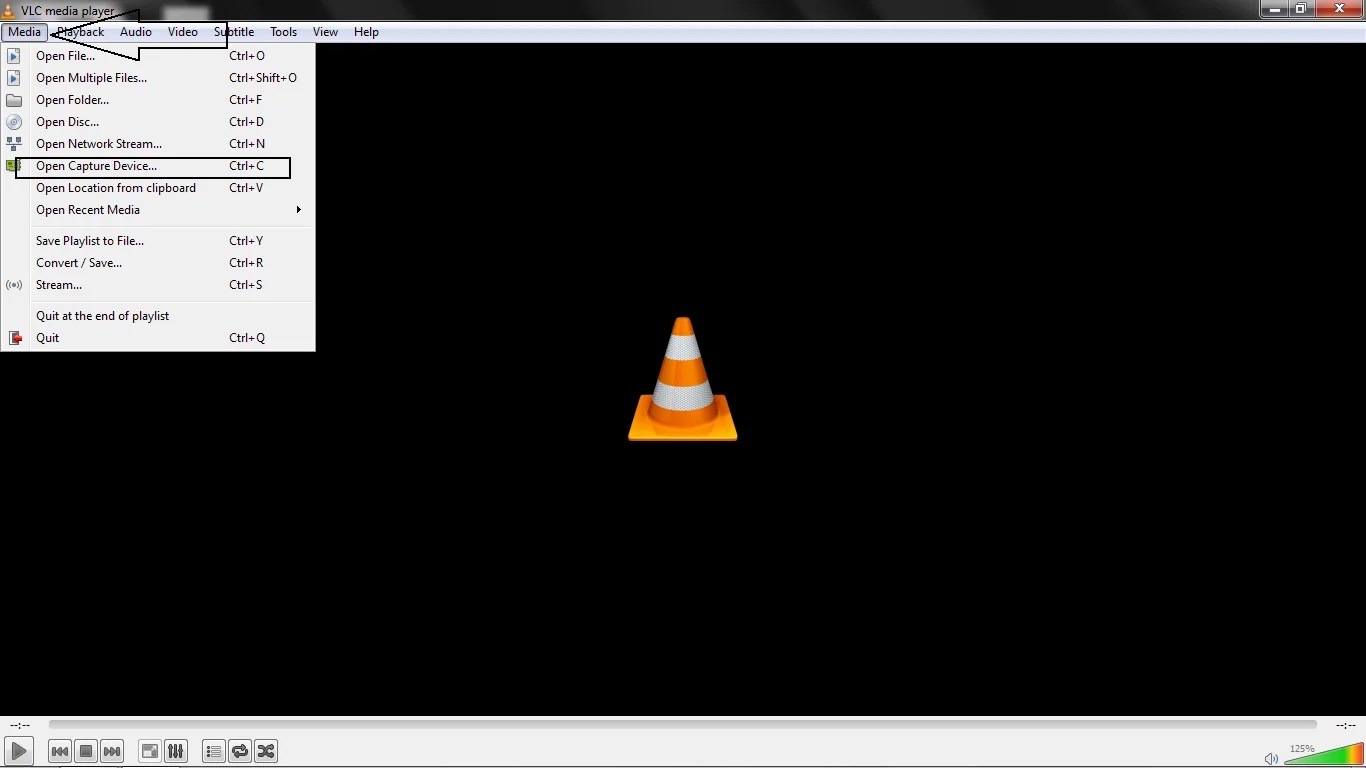Choose Save Playlist to File... entry
1366x768 pixels.
[x=158, y=241]
